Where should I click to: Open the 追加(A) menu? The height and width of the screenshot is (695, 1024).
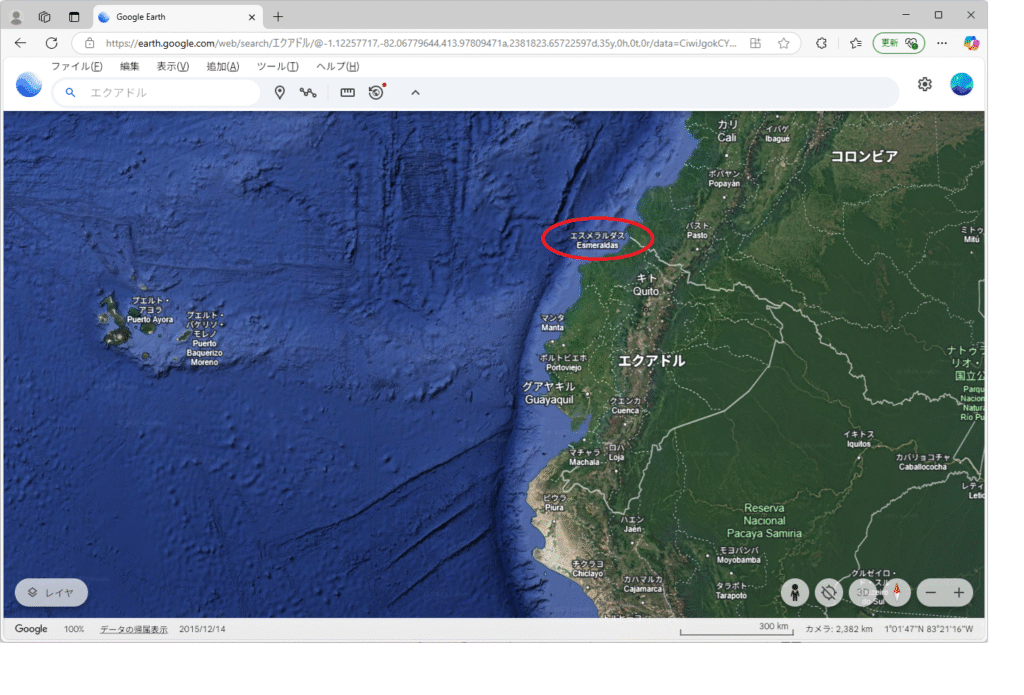coord(223,66)
